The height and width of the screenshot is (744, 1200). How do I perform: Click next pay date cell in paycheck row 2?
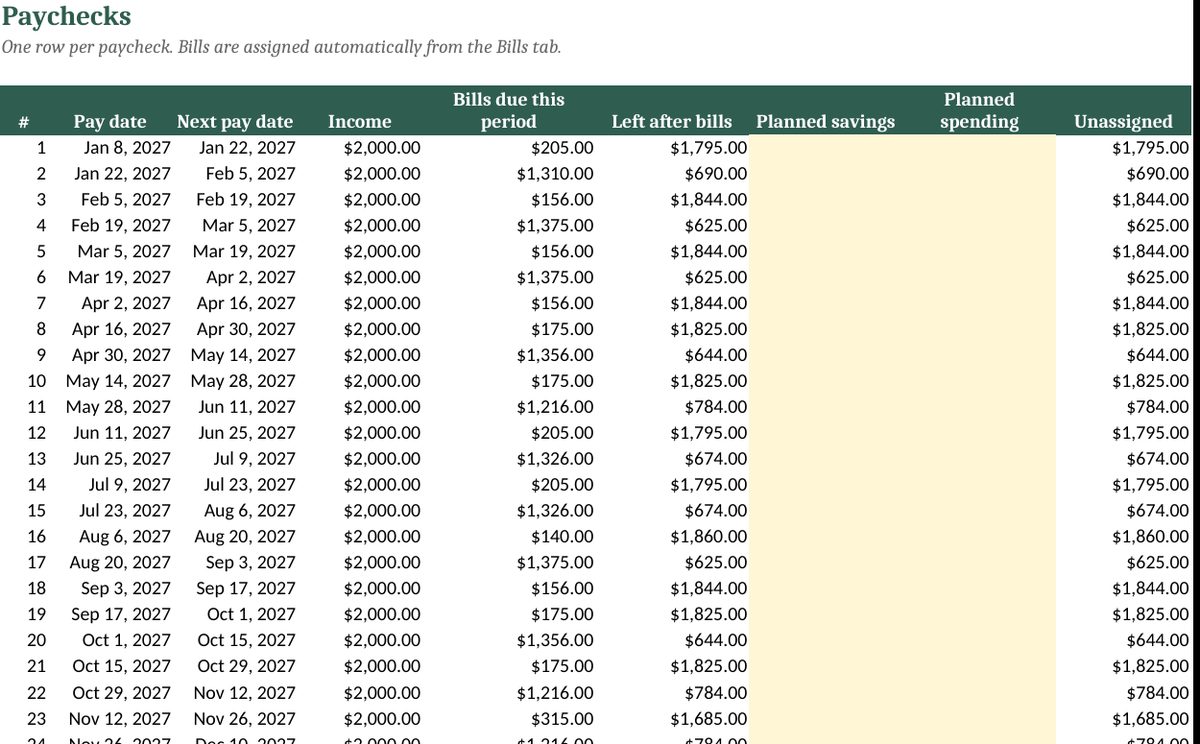[250, 174]
